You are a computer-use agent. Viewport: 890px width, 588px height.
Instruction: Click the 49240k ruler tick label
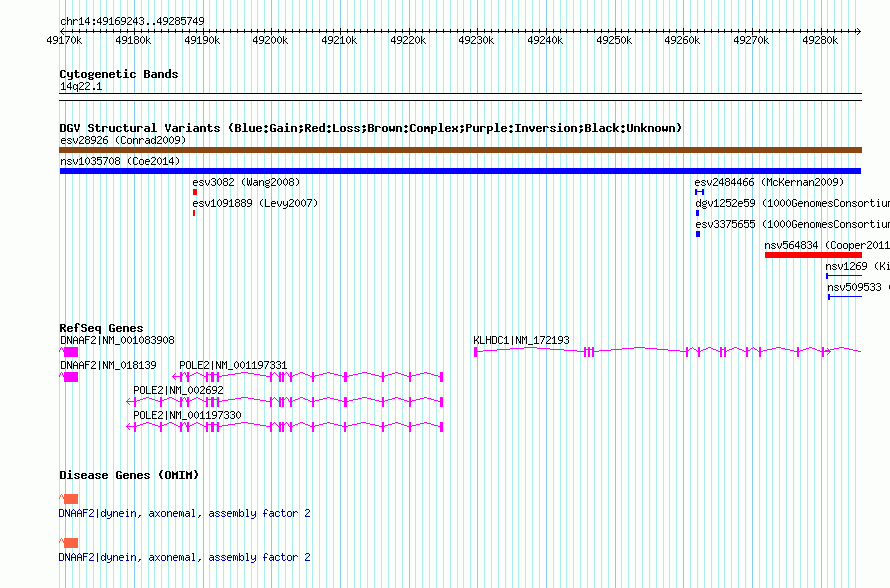tap(545, 40)
